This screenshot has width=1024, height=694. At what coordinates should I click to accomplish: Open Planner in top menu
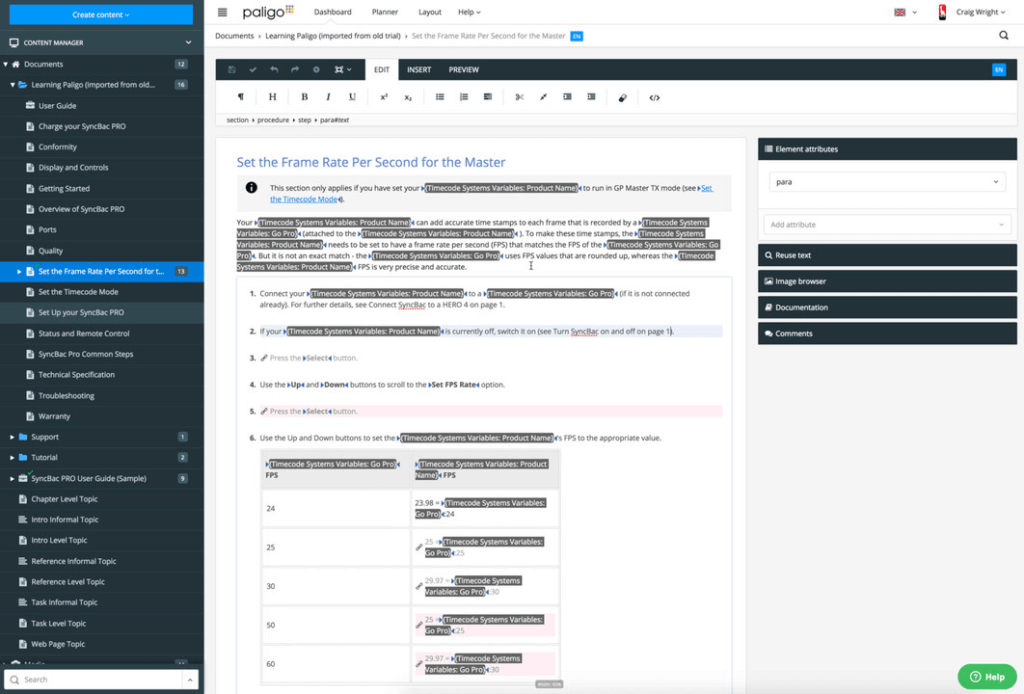(x=385, y=12)
